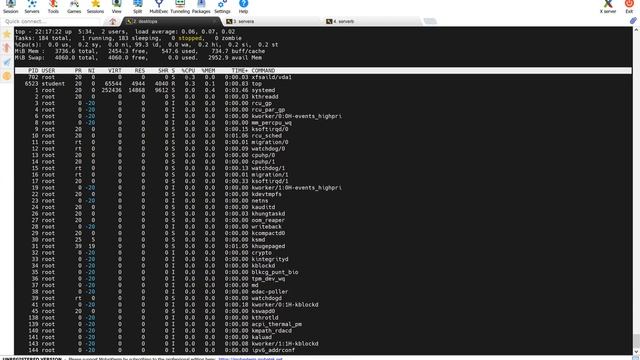Open the Sftp orange sidebar icon

(7, 76)
